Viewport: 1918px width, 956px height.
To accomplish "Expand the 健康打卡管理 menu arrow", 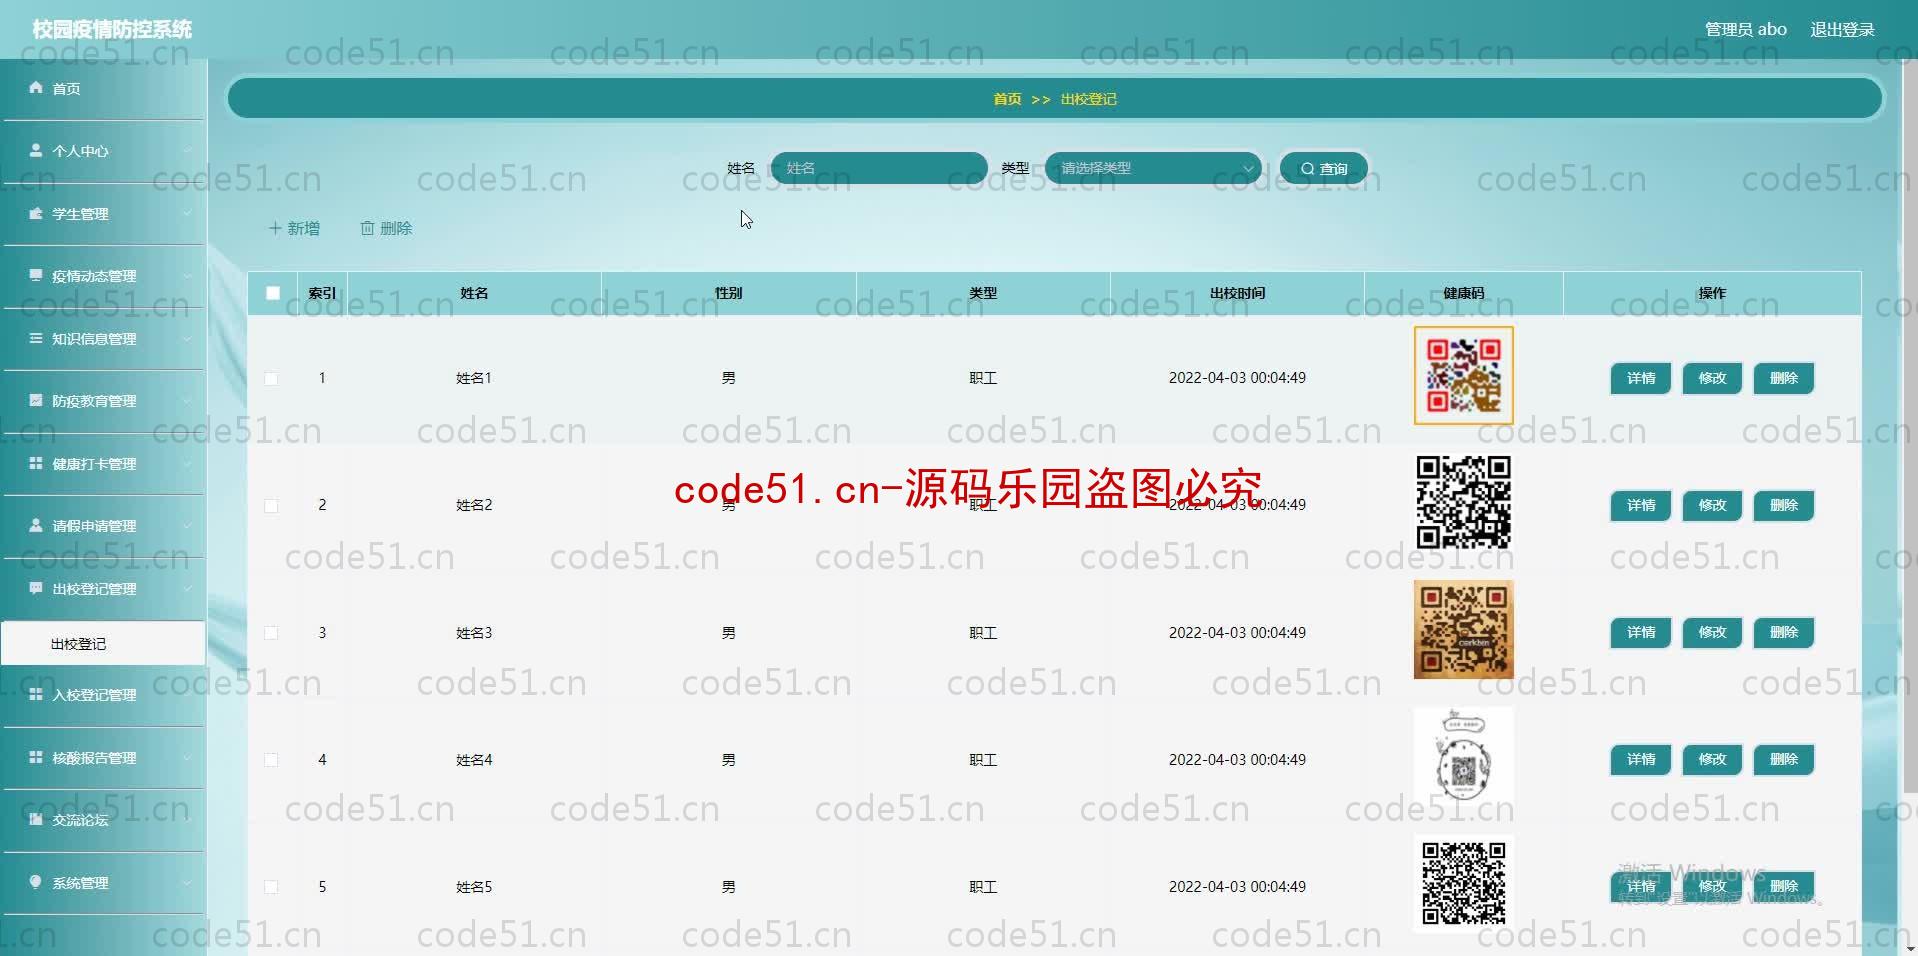I will click(187, 463).
